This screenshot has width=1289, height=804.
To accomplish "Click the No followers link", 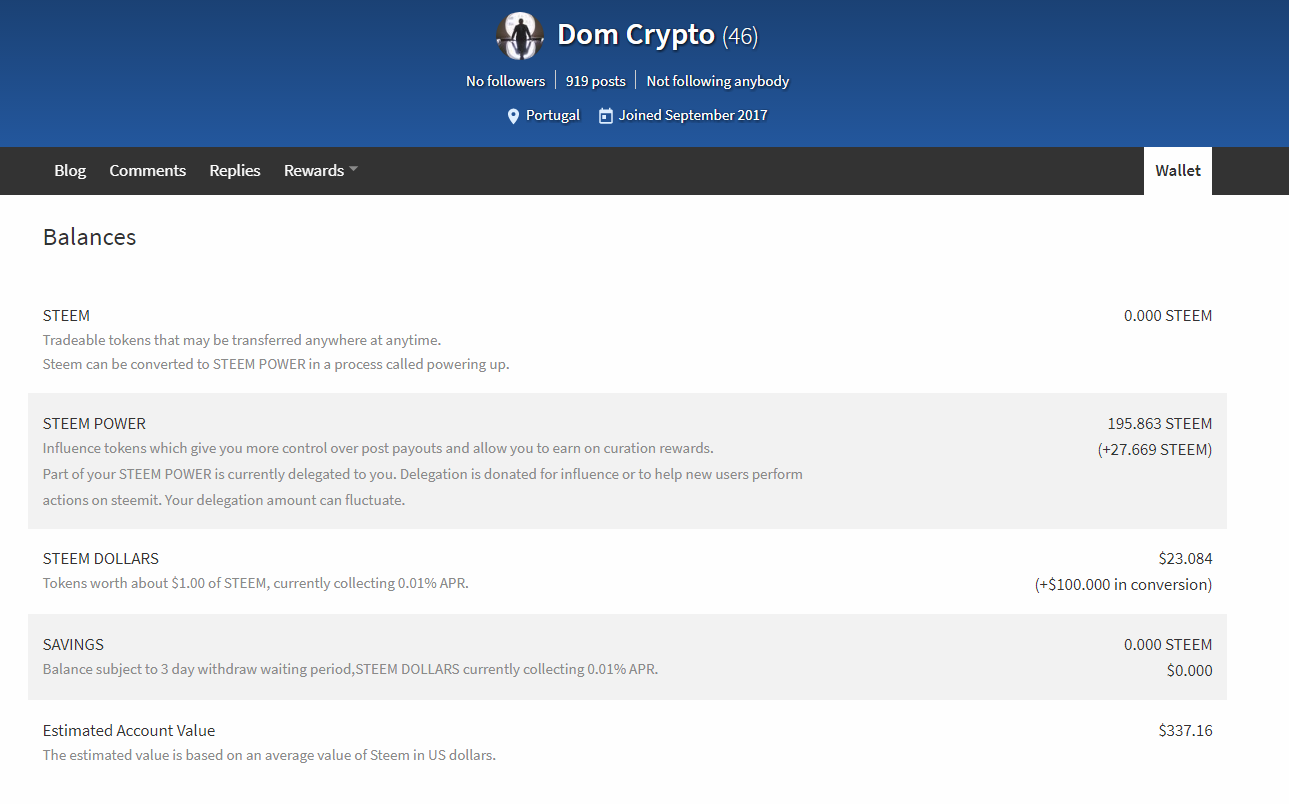I will coord(506,81).
